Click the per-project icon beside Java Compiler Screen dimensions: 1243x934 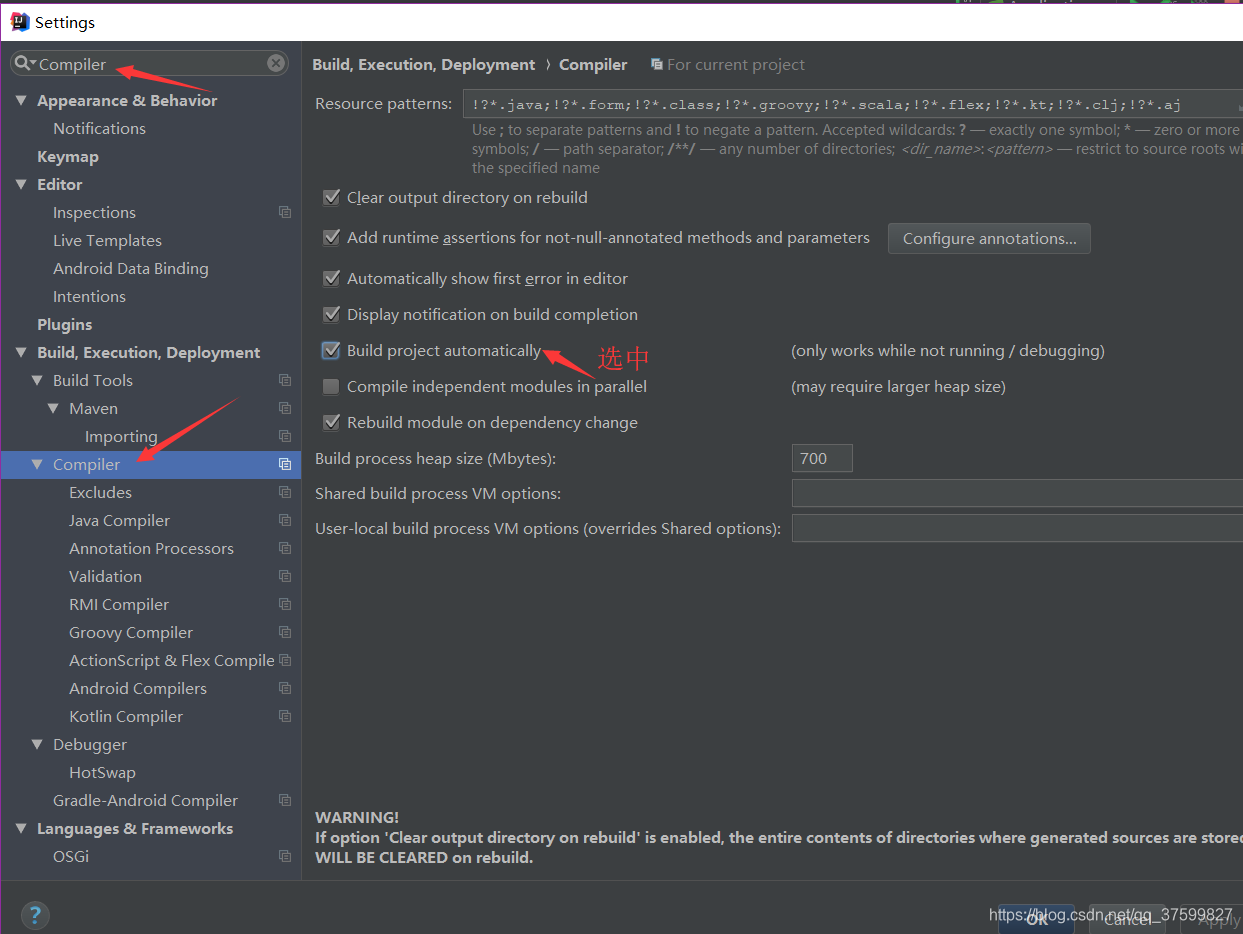point(285,520)
